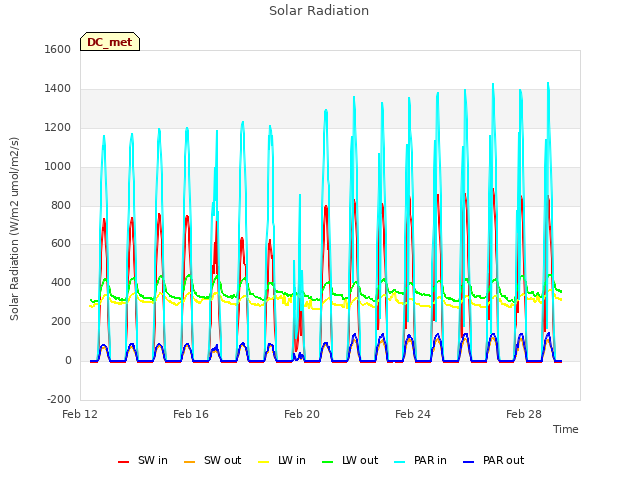This screenshot has width=640, height=480.
Task: Click the Feb 28 x-axis tick label
Action: (x=524, y=414)
